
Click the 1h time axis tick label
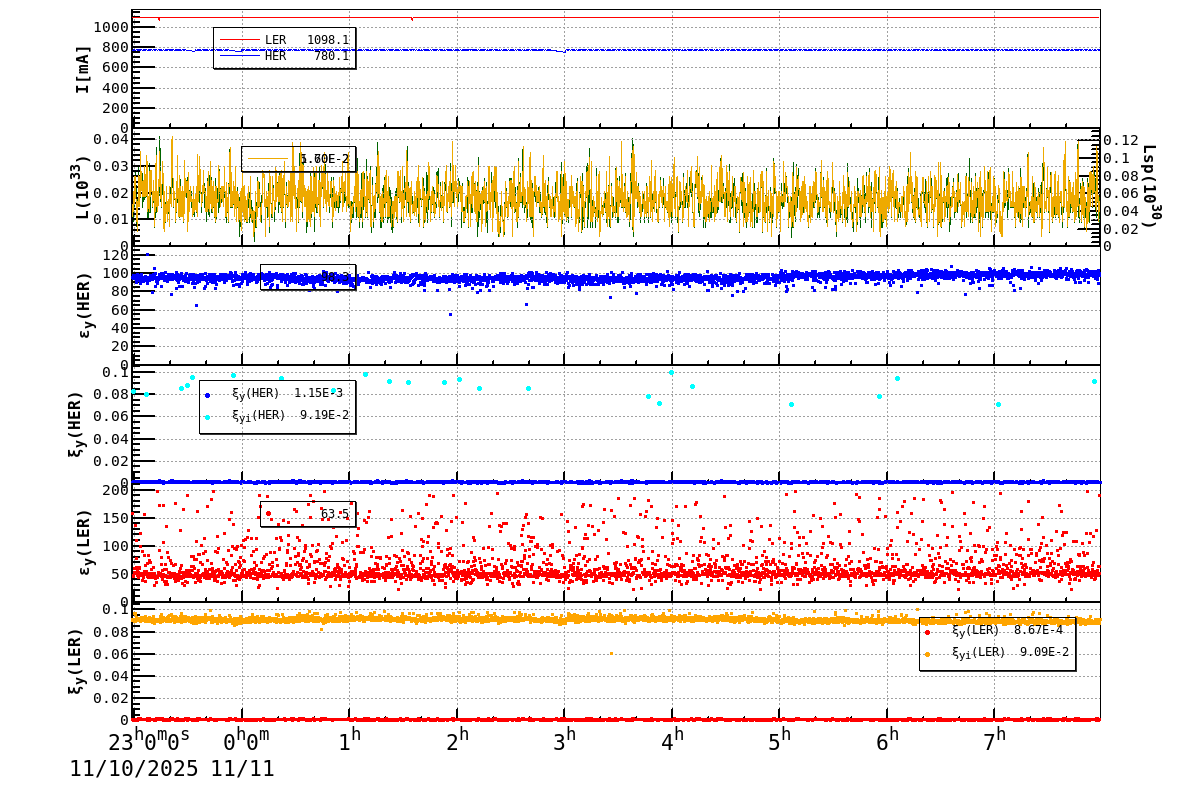click(349, 741)
